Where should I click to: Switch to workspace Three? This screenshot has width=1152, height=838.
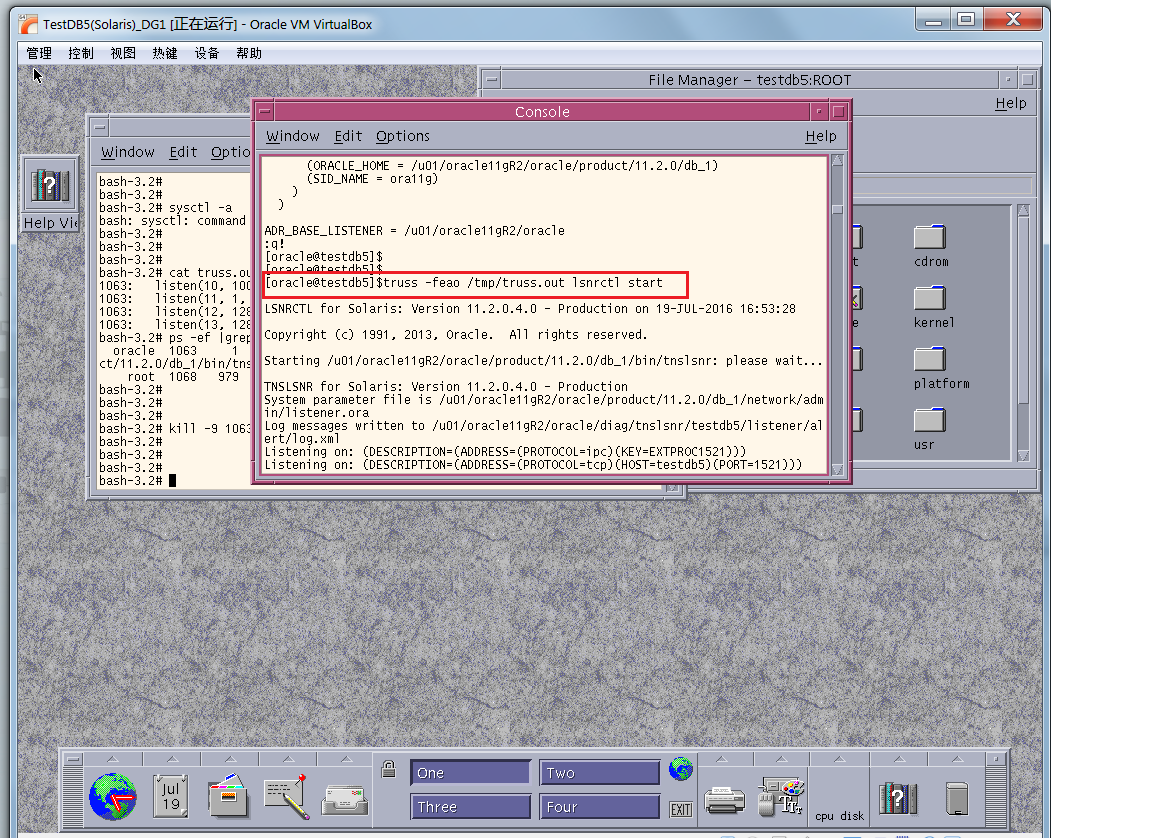click(470, 806)
